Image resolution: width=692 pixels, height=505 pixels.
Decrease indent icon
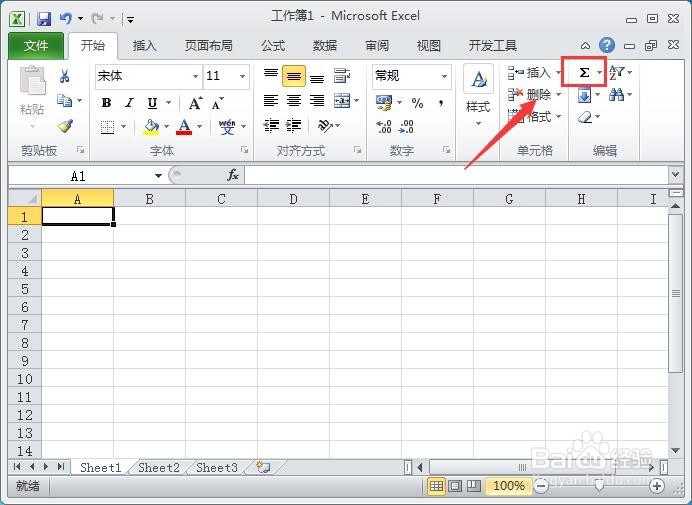[271, 126]
